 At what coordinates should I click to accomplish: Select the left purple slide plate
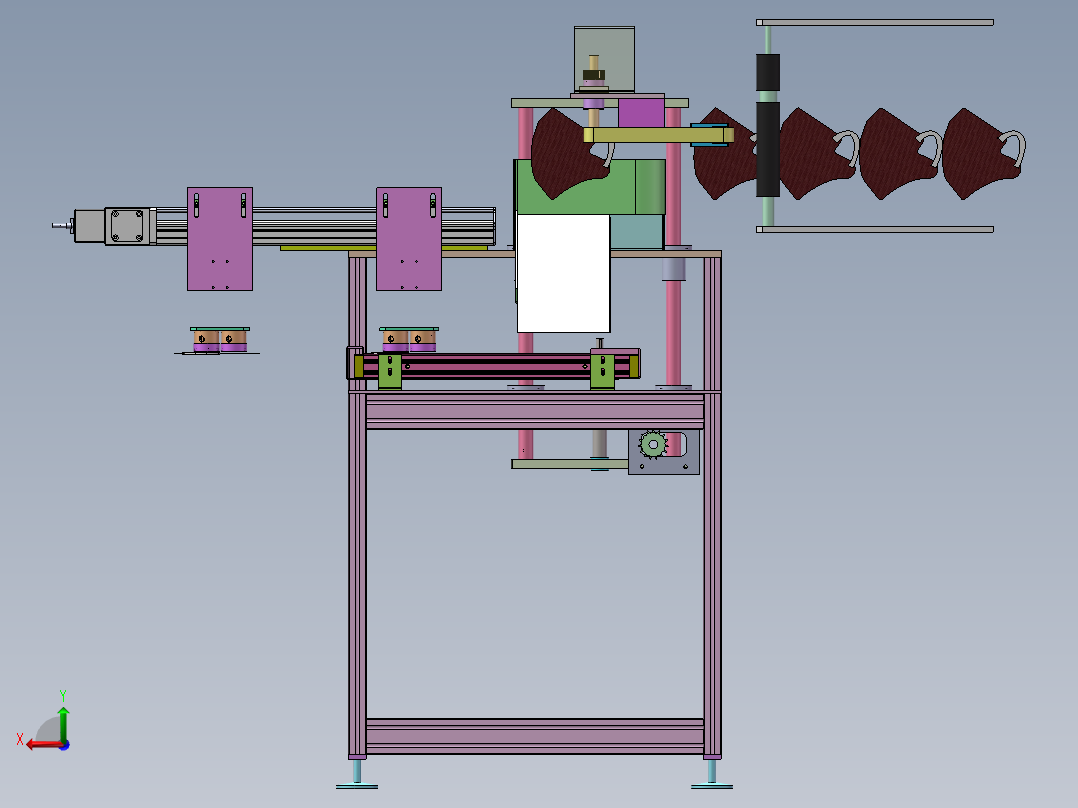point(220,239)
